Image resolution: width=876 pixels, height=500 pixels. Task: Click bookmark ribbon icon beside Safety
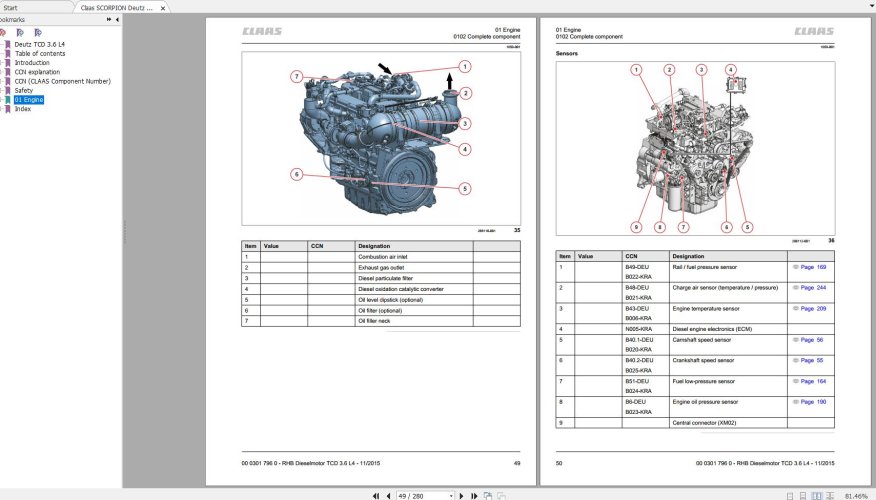[x=8, y=91]
